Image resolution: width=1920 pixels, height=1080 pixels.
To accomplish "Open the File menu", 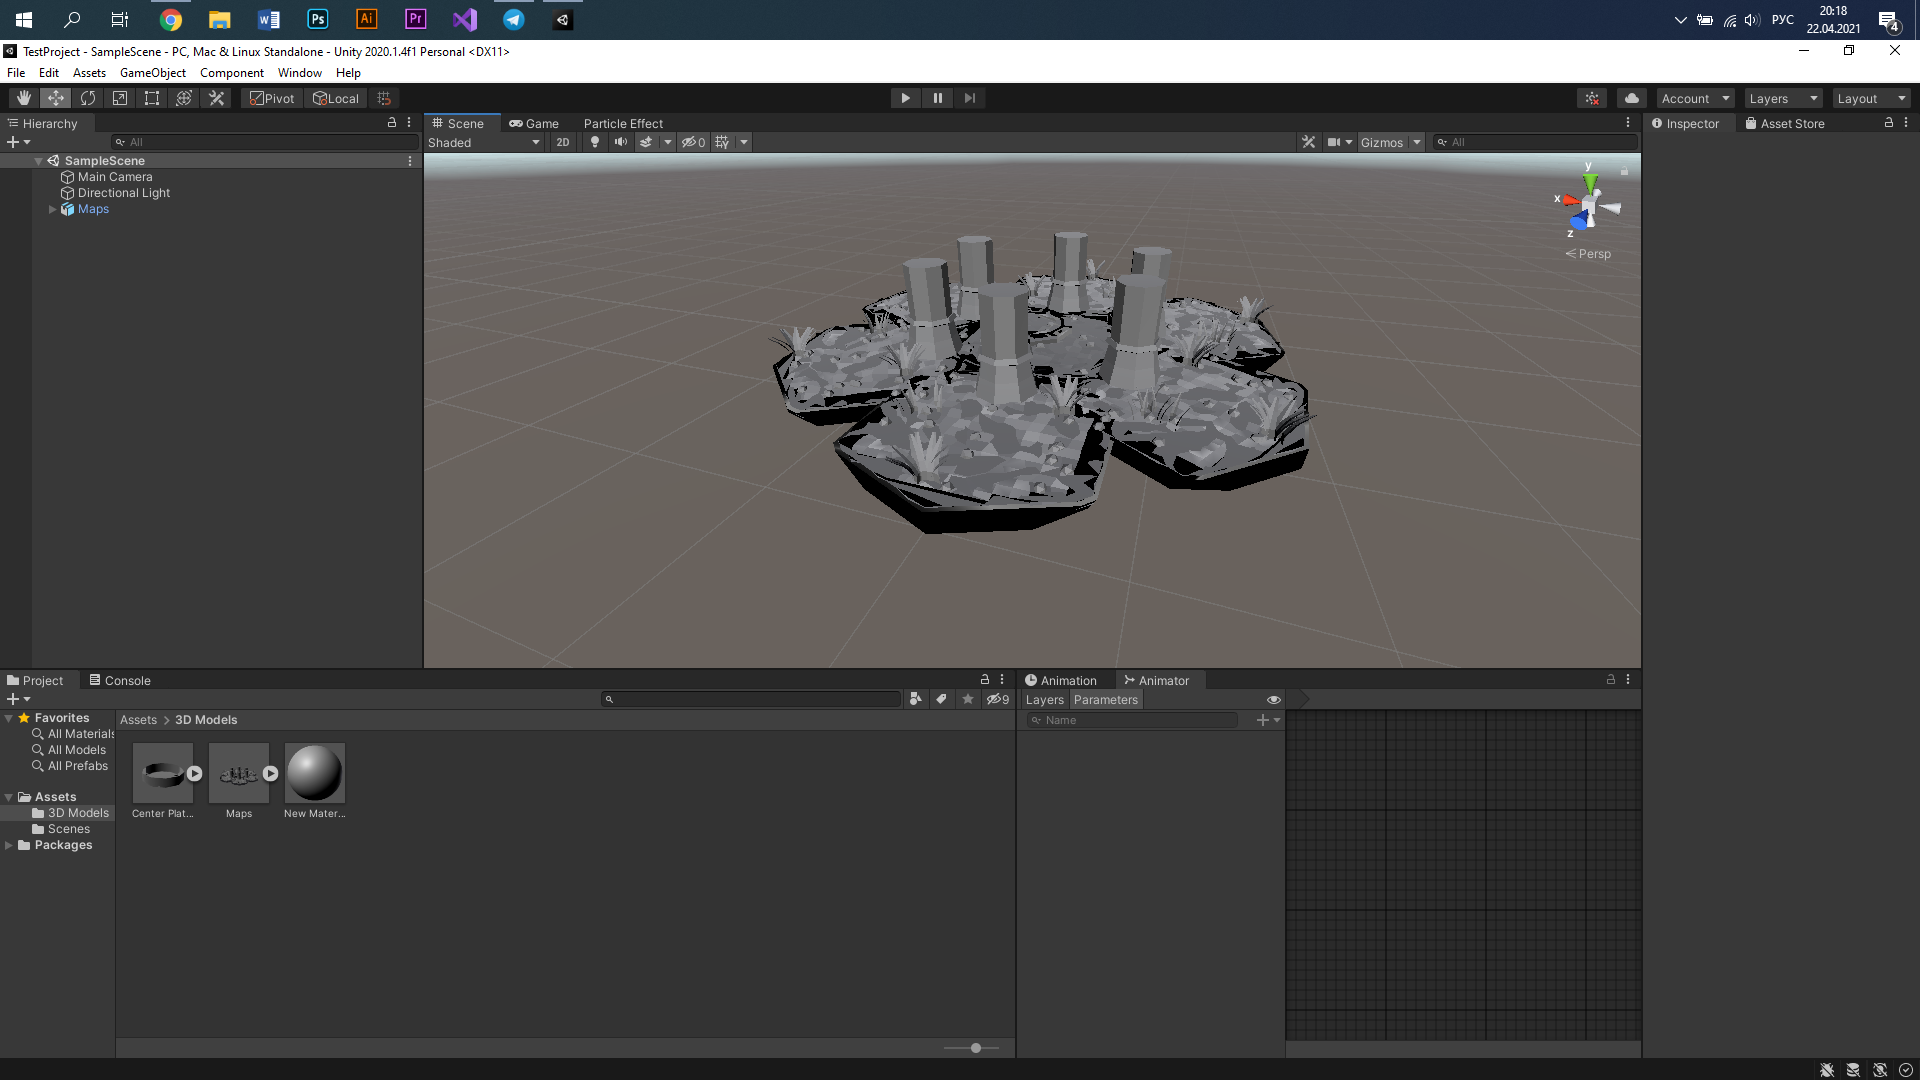I will coord(16,73).
